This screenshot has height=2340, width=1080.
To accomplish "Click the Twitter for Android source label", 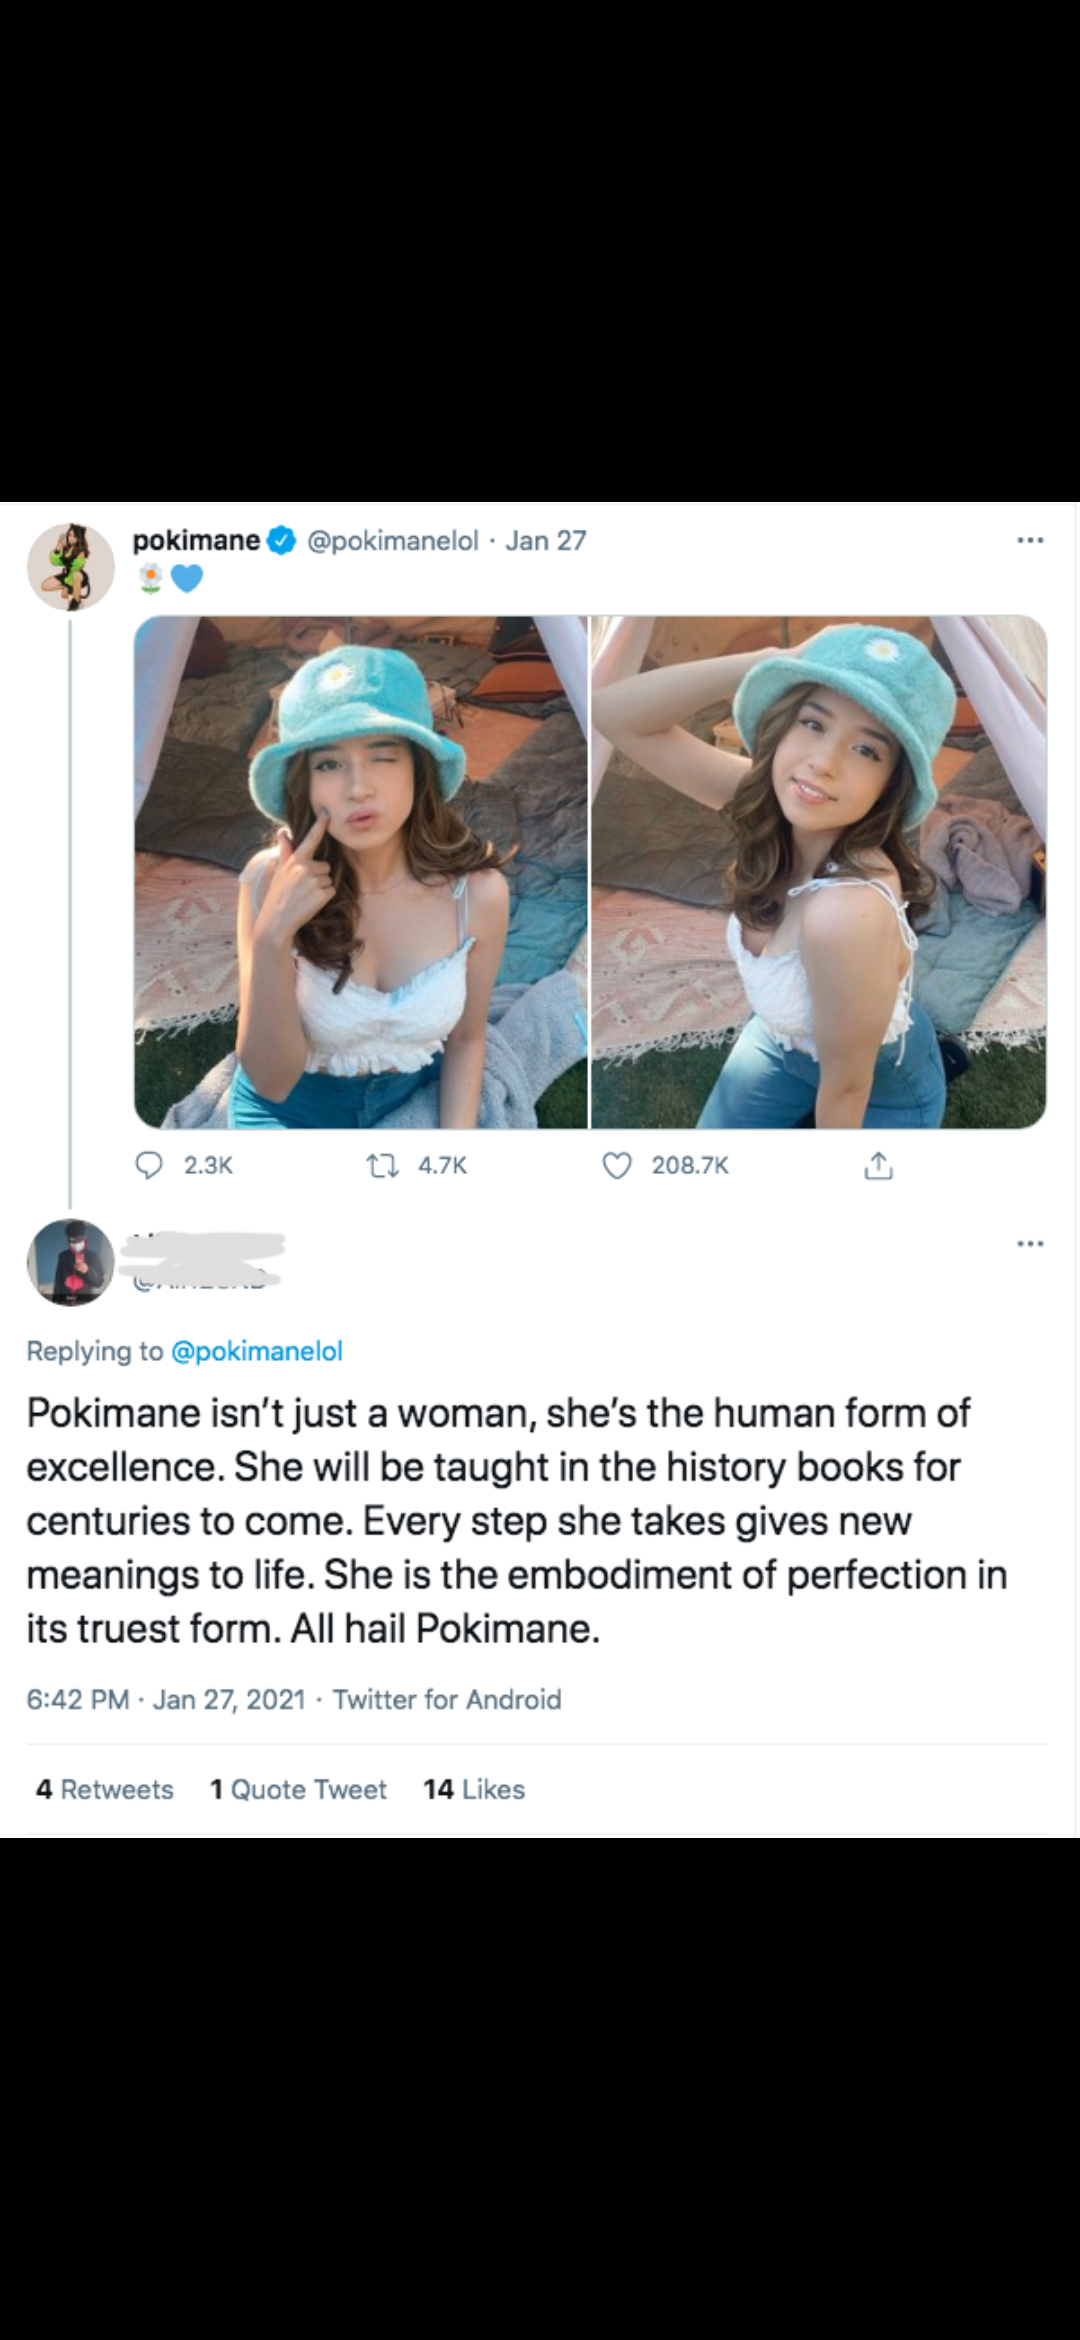I will coord(447,1699).
